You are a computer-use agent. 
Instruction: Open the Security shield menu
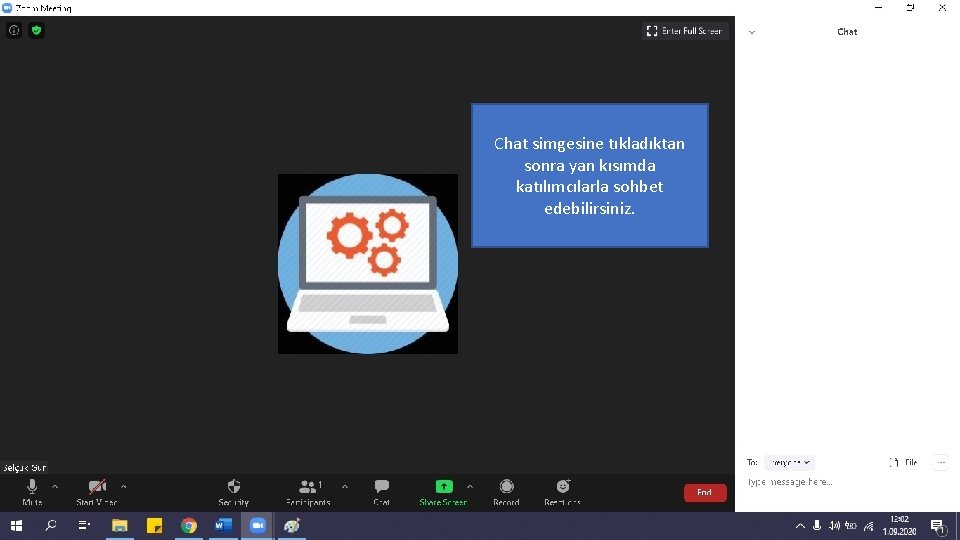pyautogui.click(x=233, y=492)
